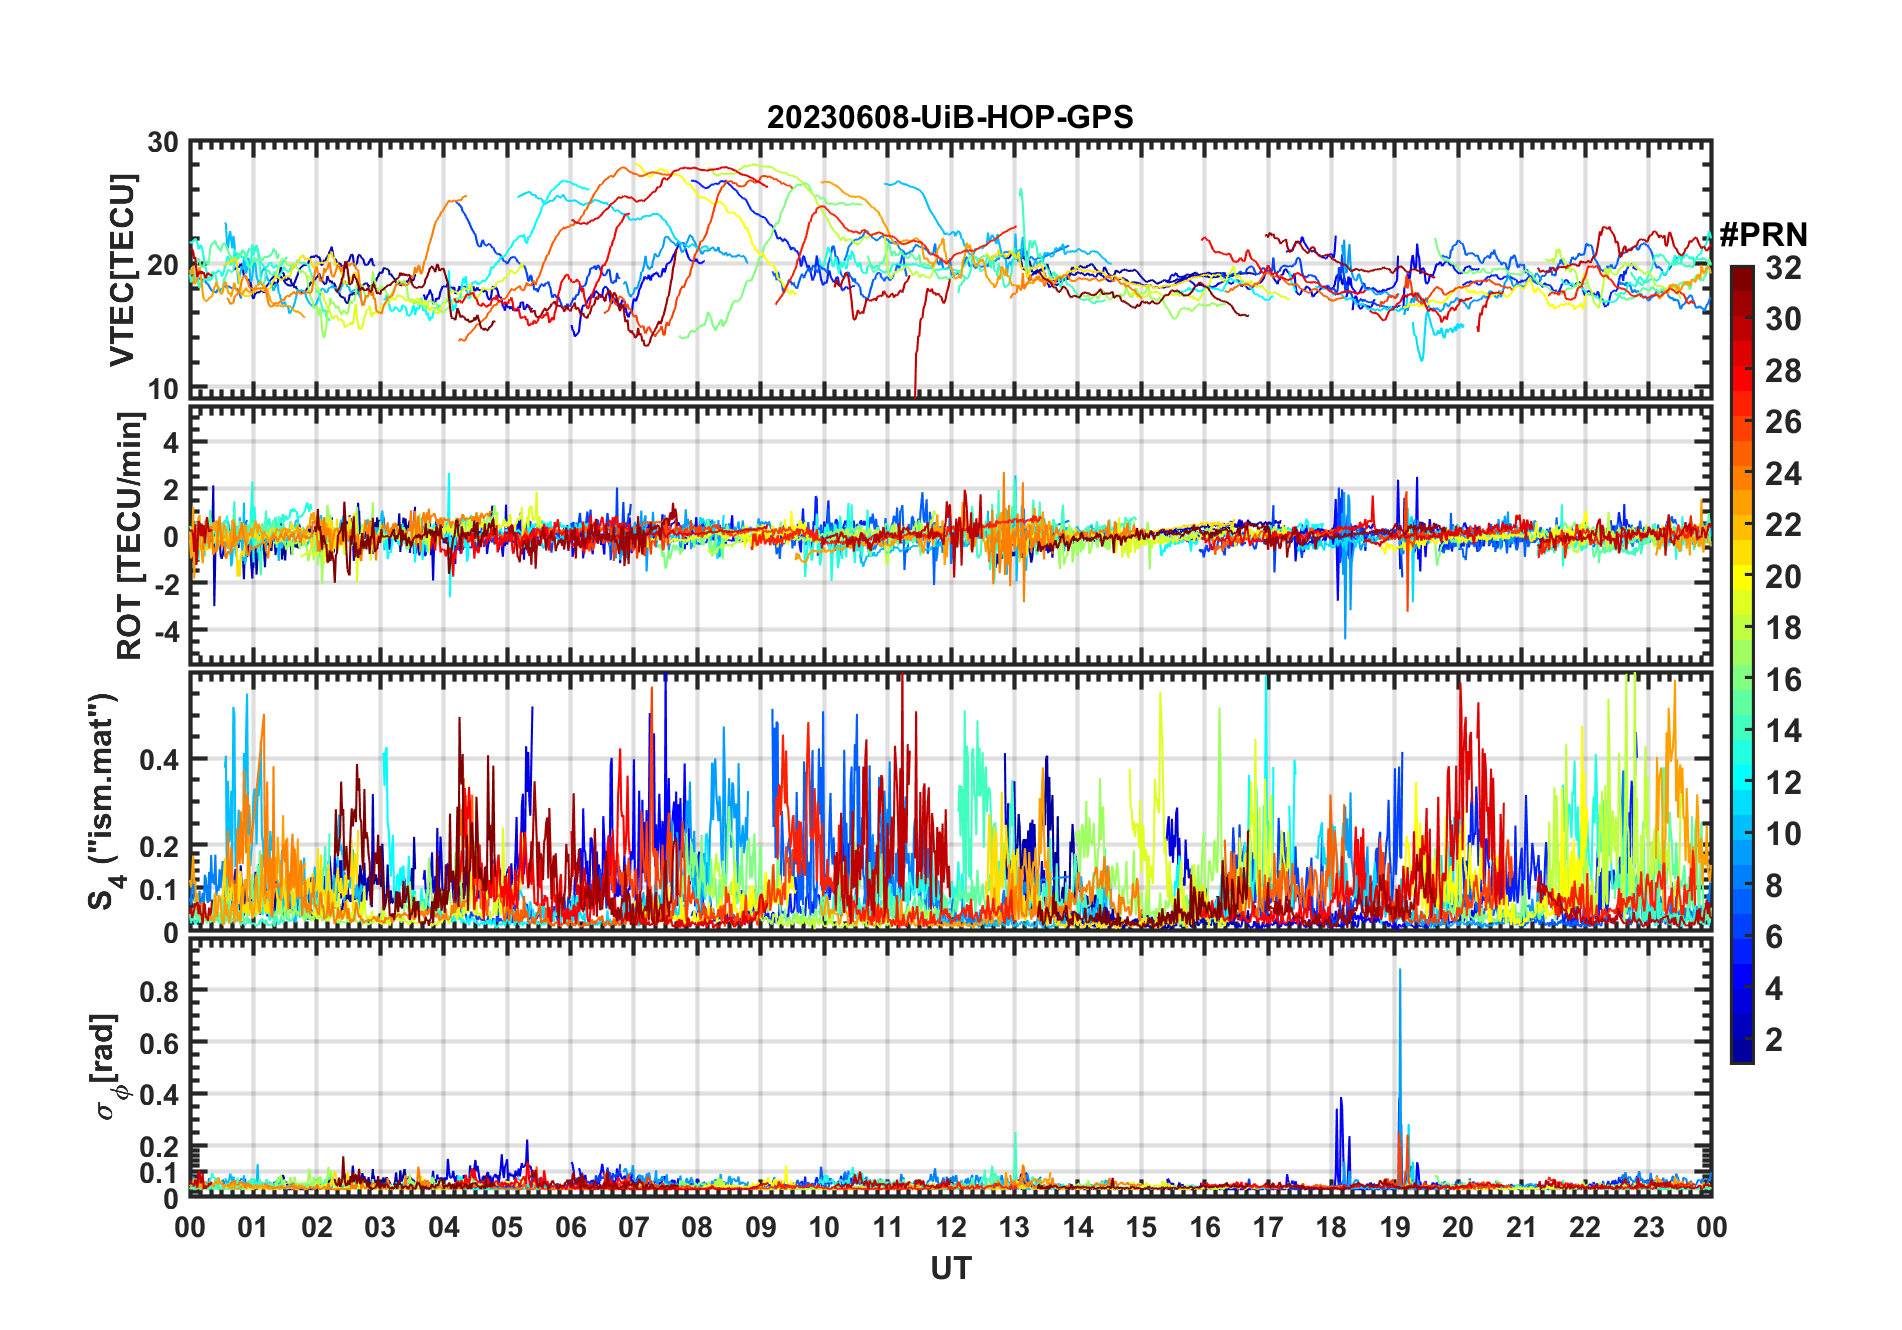Click the σφ[rad] y-axis label
The width and height of the screenshot is (1902, 1330).
click(x=107, y=1067)
